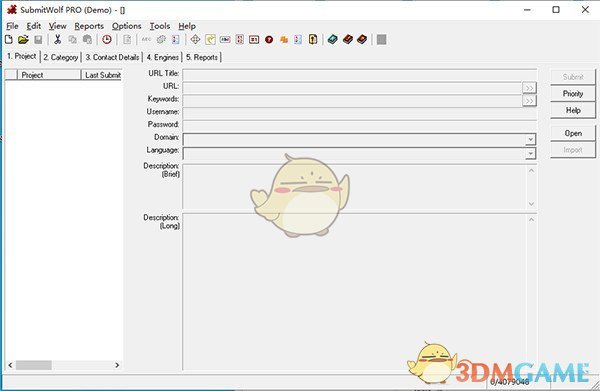Click the yellow document with key icon
600x391 pixels.
pos(313,39)
